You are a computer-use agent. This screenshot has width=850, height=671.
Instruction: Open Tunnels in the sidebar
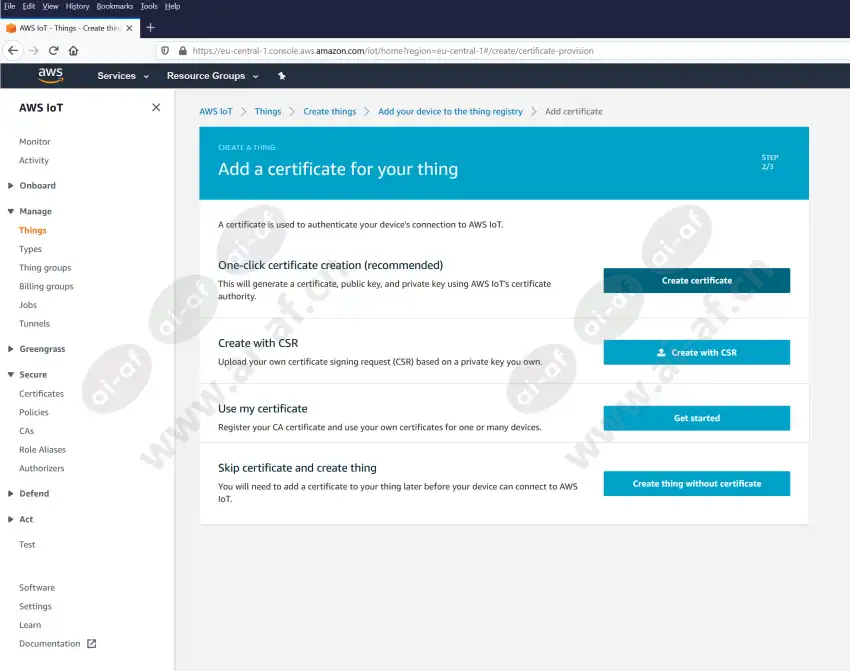34,324
